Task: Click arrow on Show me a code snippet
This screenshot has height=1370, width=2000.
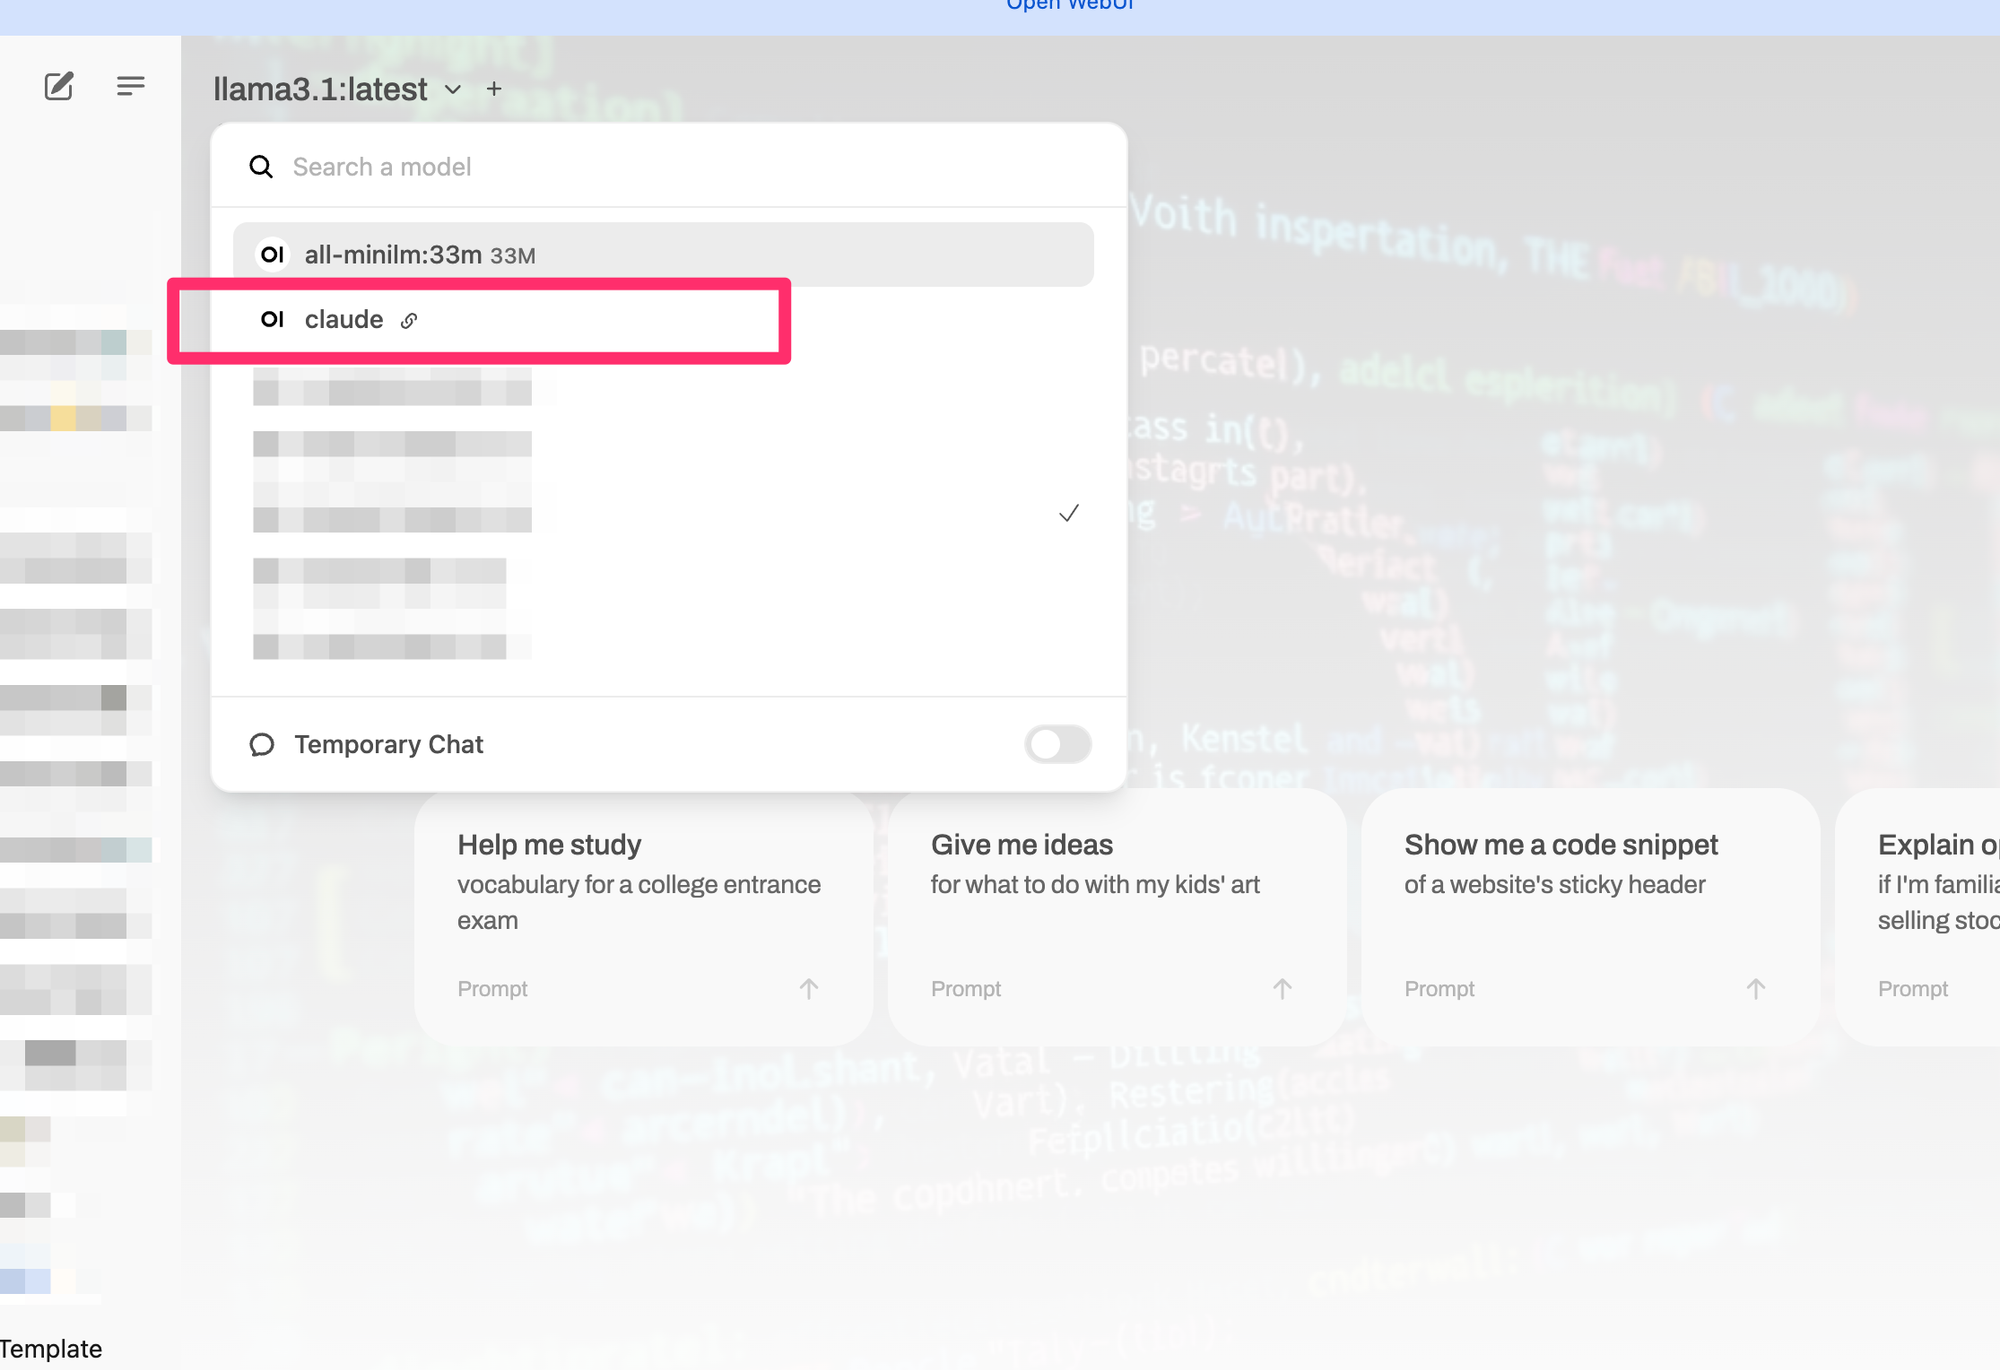Action: click(x=1755, y=989)
